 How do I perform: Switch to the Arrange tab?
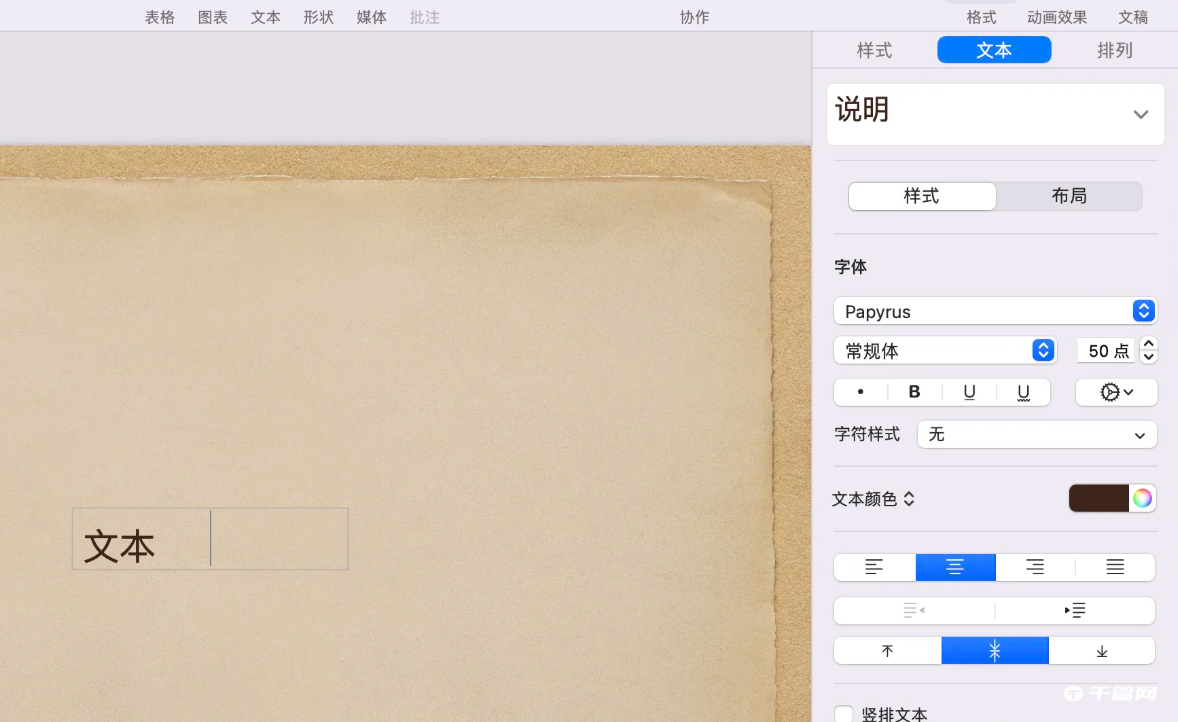[1114, 50]
